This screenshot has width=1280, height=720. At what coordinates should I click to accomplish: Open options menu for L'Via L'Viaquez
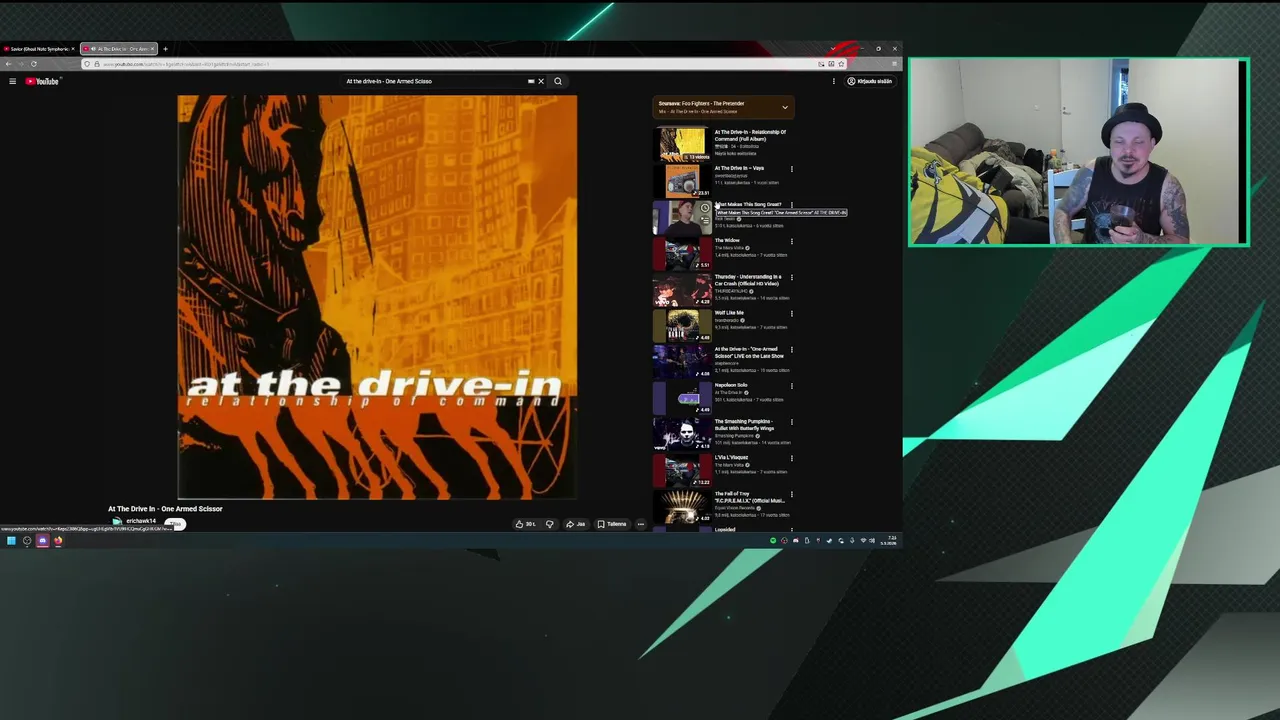click(791, 458)
